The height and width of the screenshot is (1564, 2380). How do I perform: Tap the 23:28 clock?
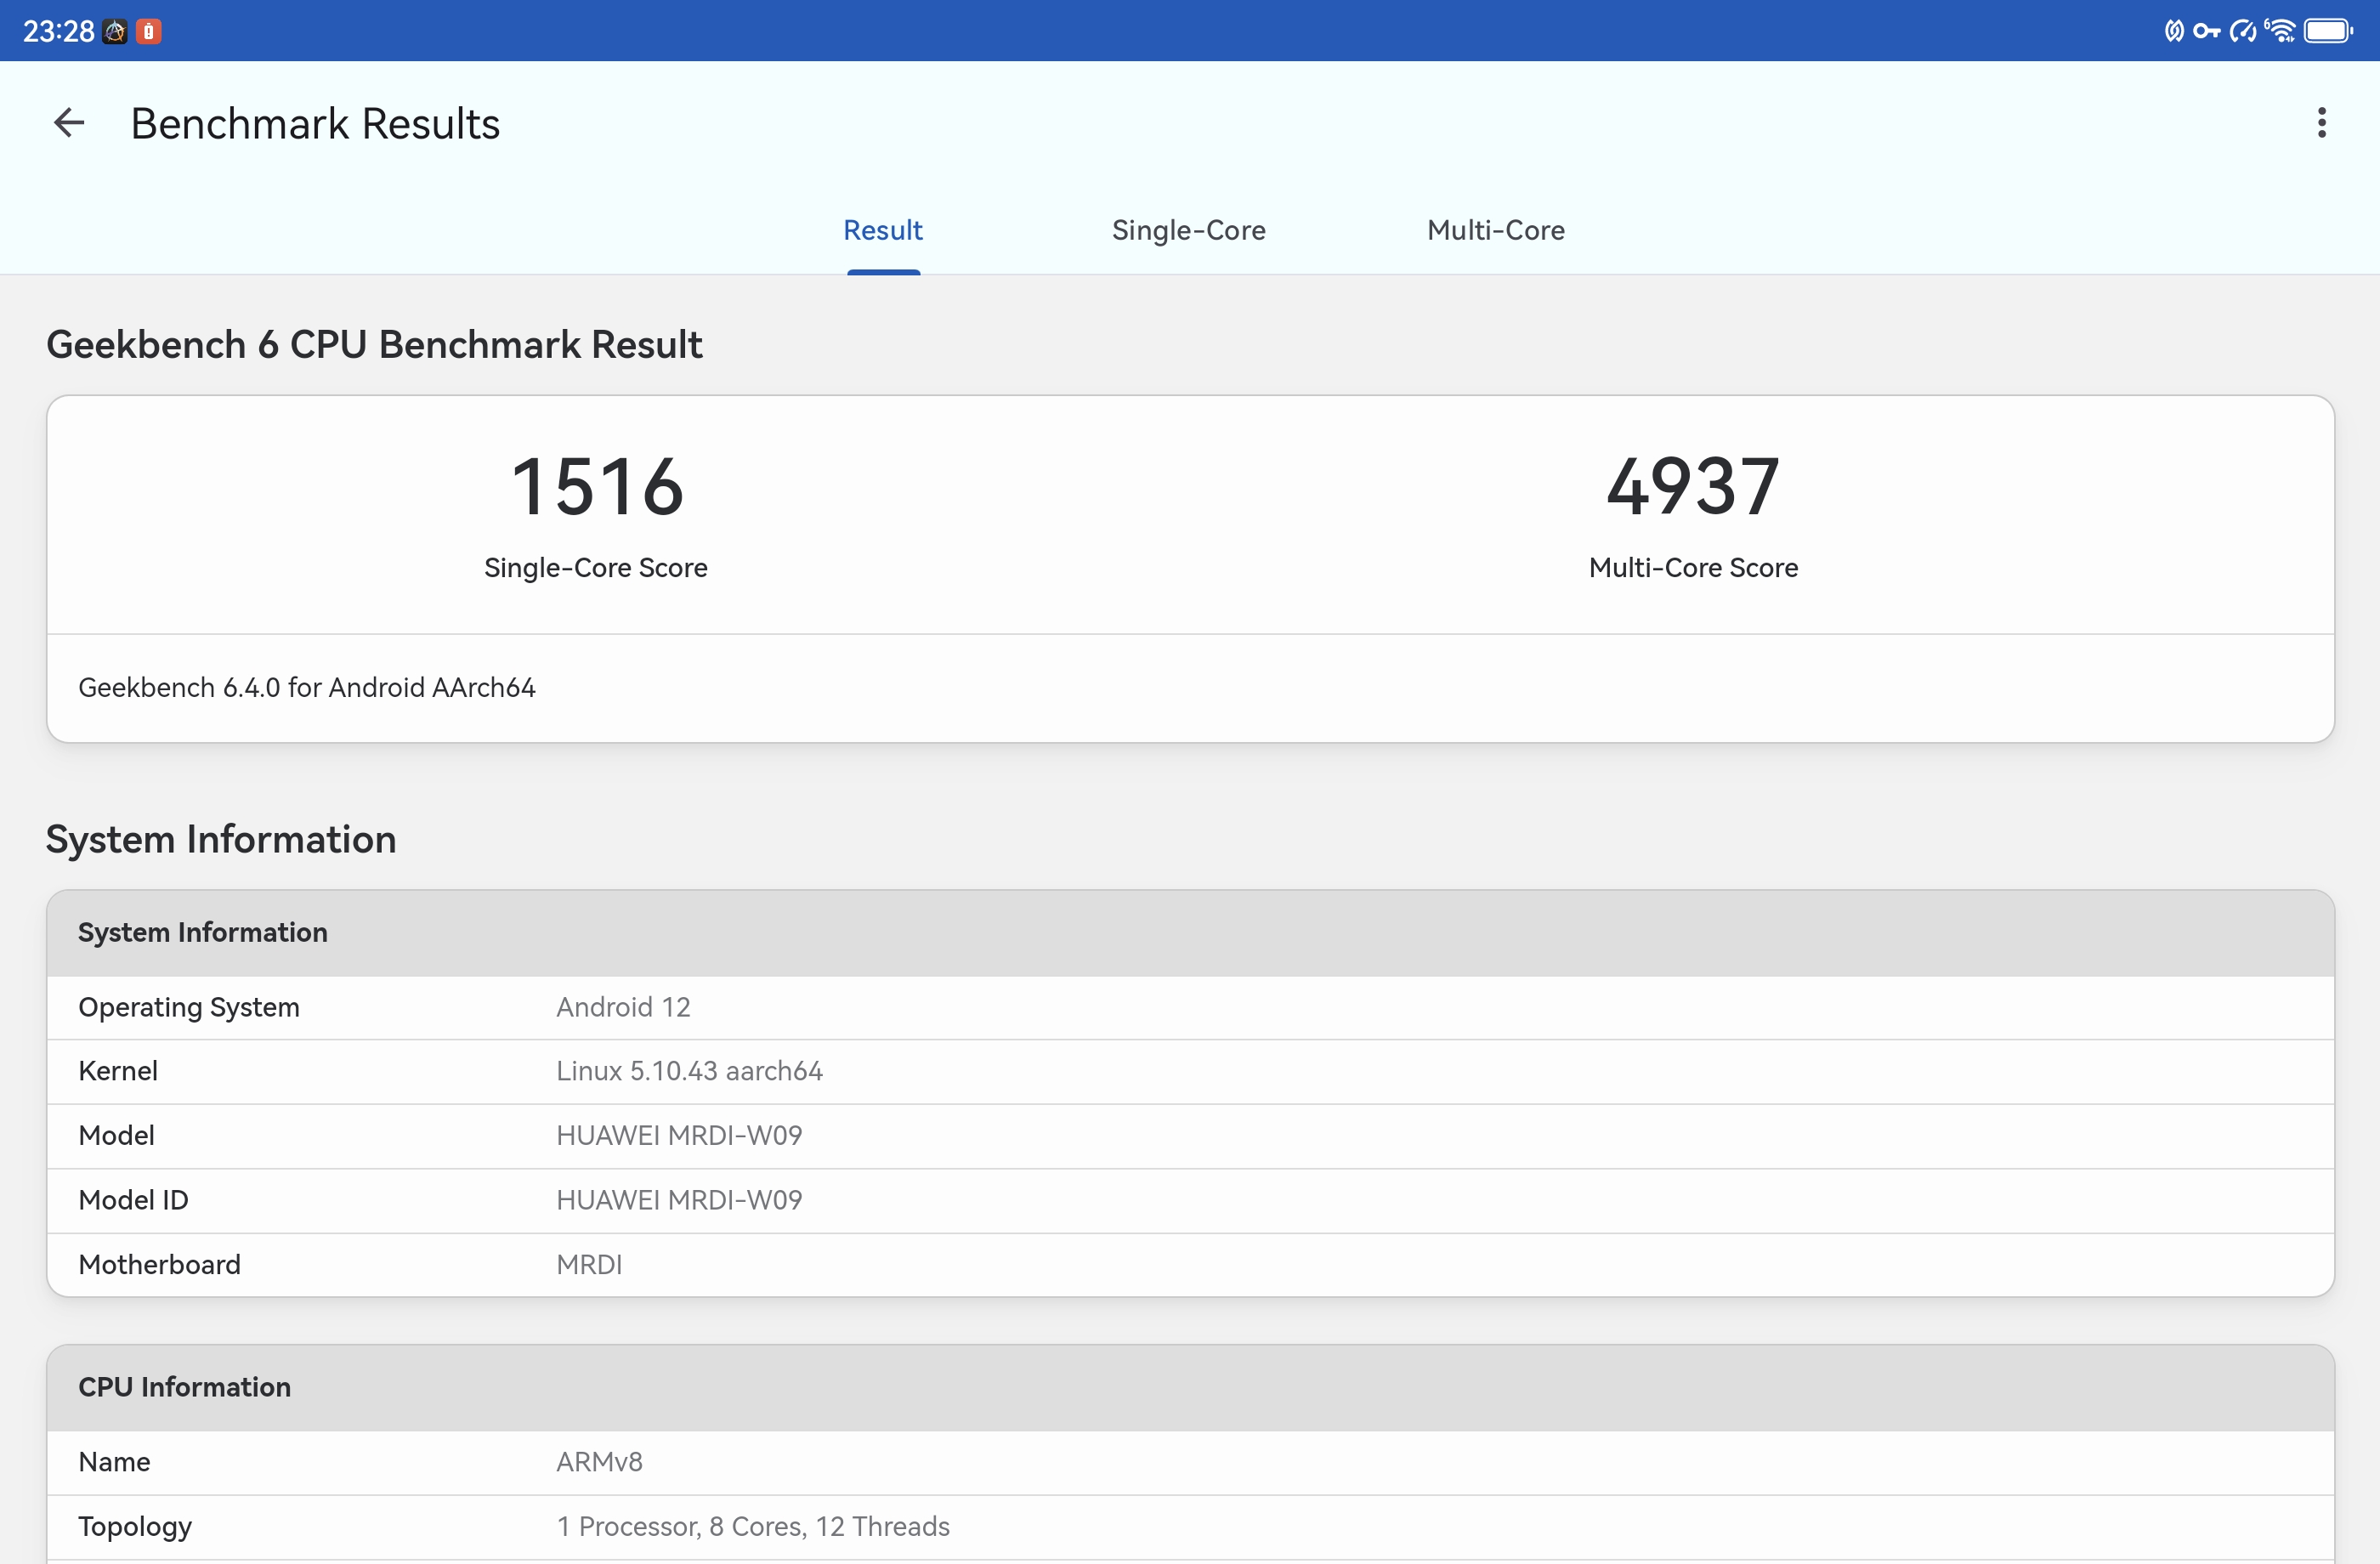pos(58,32)
